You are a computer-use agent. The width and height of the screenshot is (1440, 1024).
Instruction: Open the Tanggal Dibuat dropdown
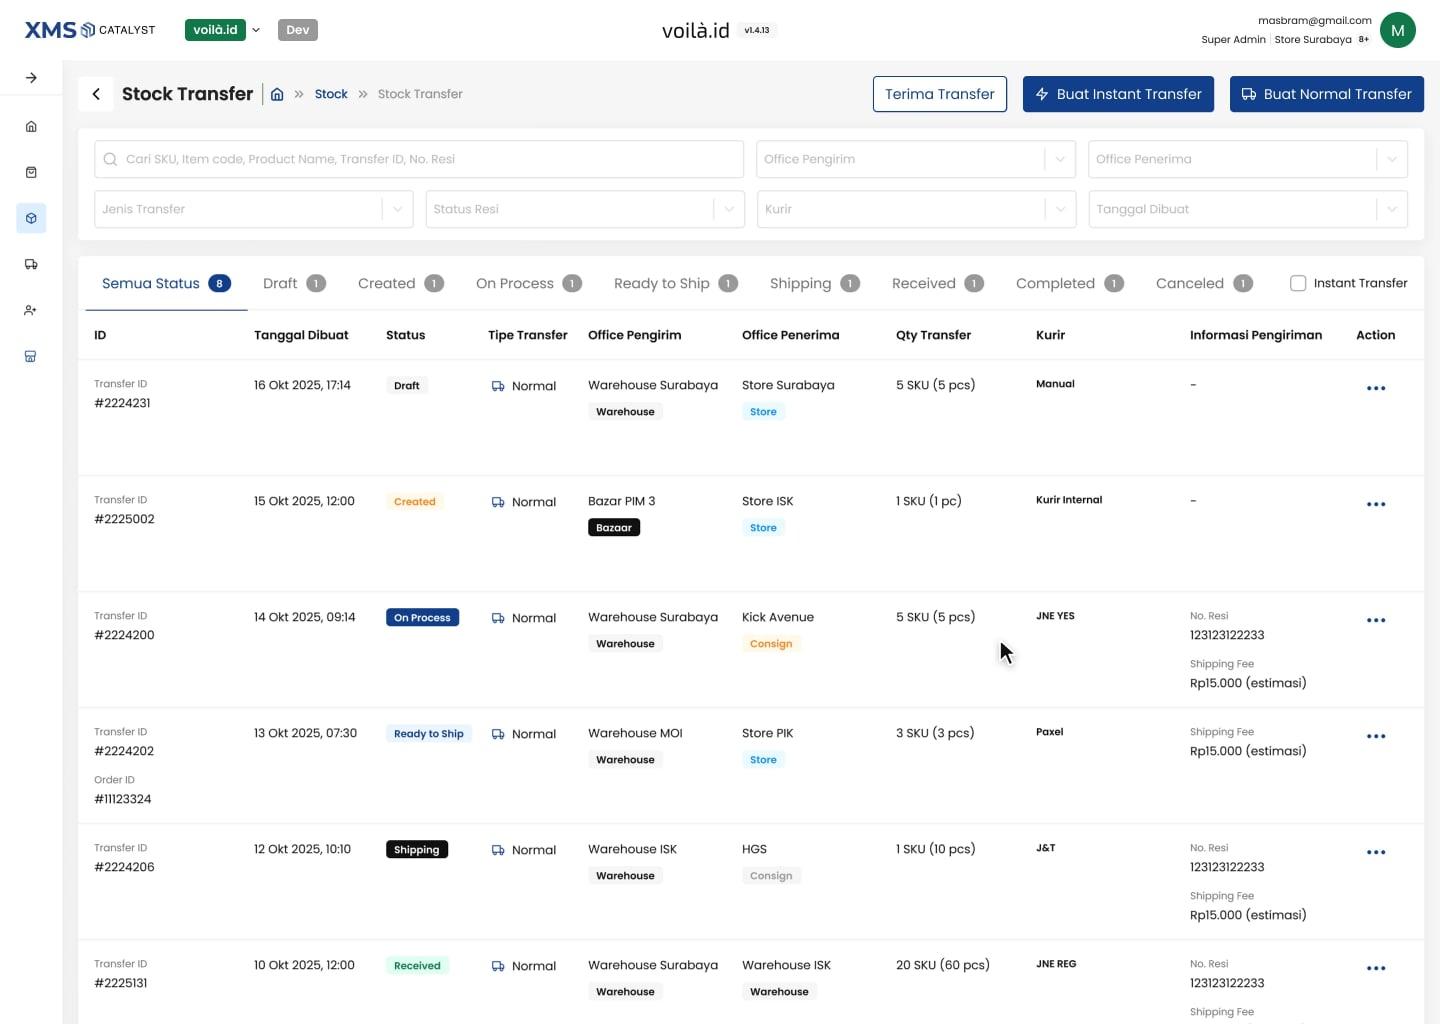point(1247,209)
